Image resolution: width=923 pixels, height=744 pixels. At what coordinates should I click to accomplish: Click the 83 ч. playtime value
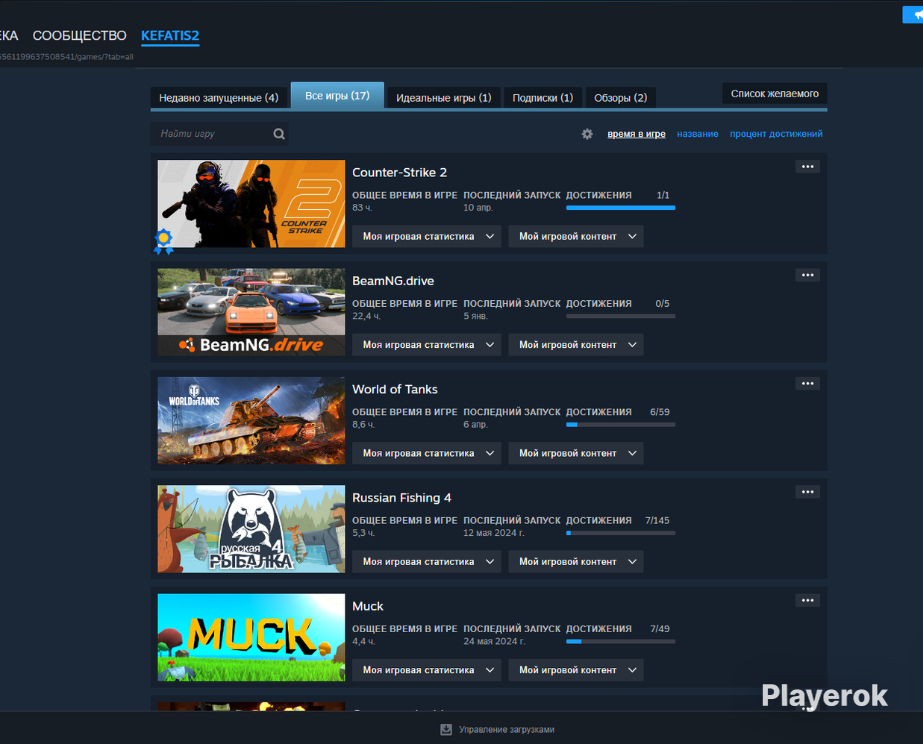362,208
